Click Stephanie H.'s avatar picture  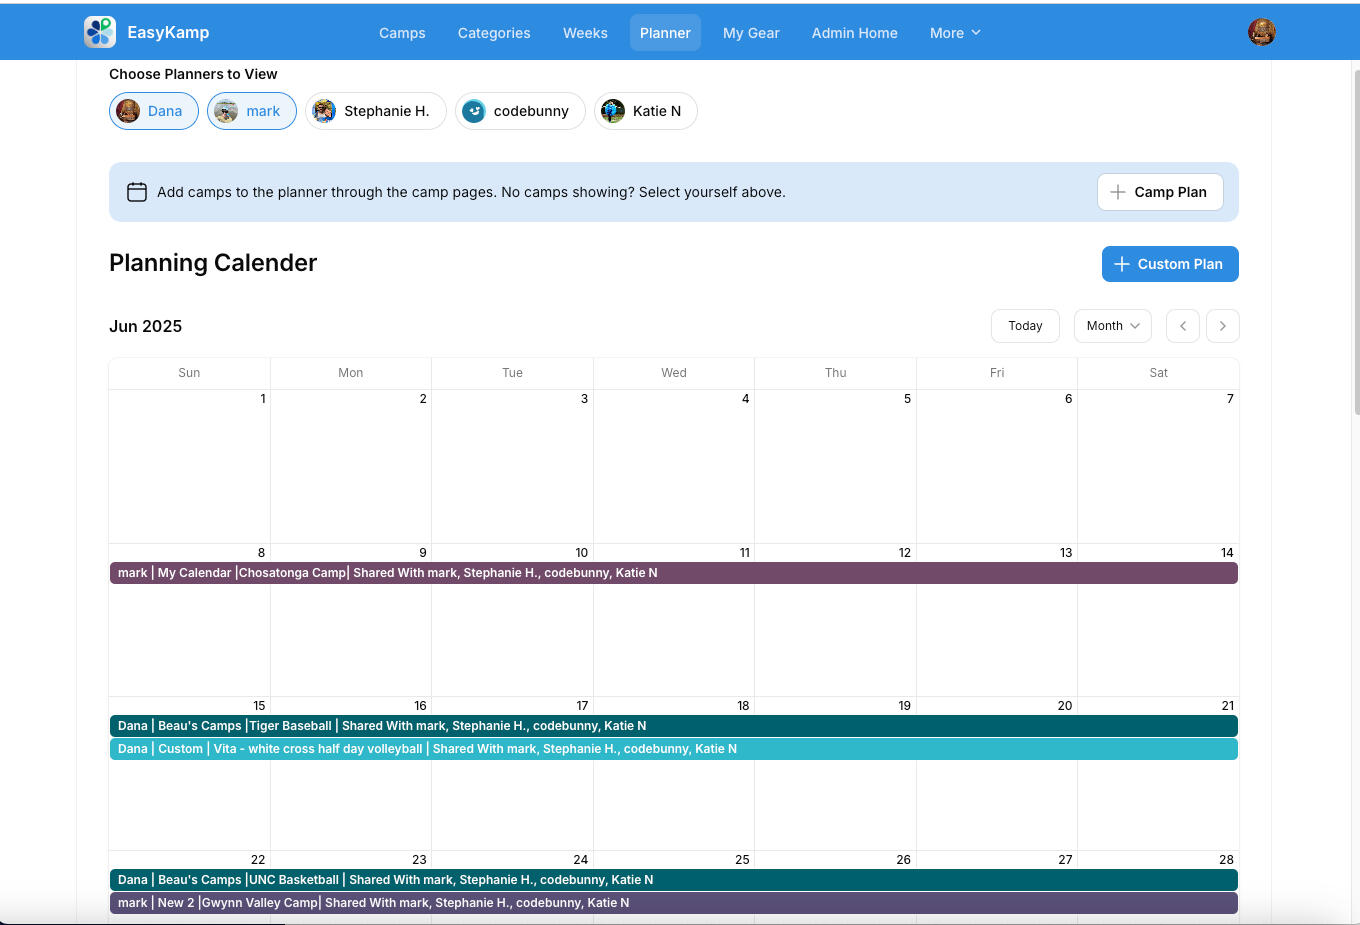pyautogui.click(x=324, y=111)
